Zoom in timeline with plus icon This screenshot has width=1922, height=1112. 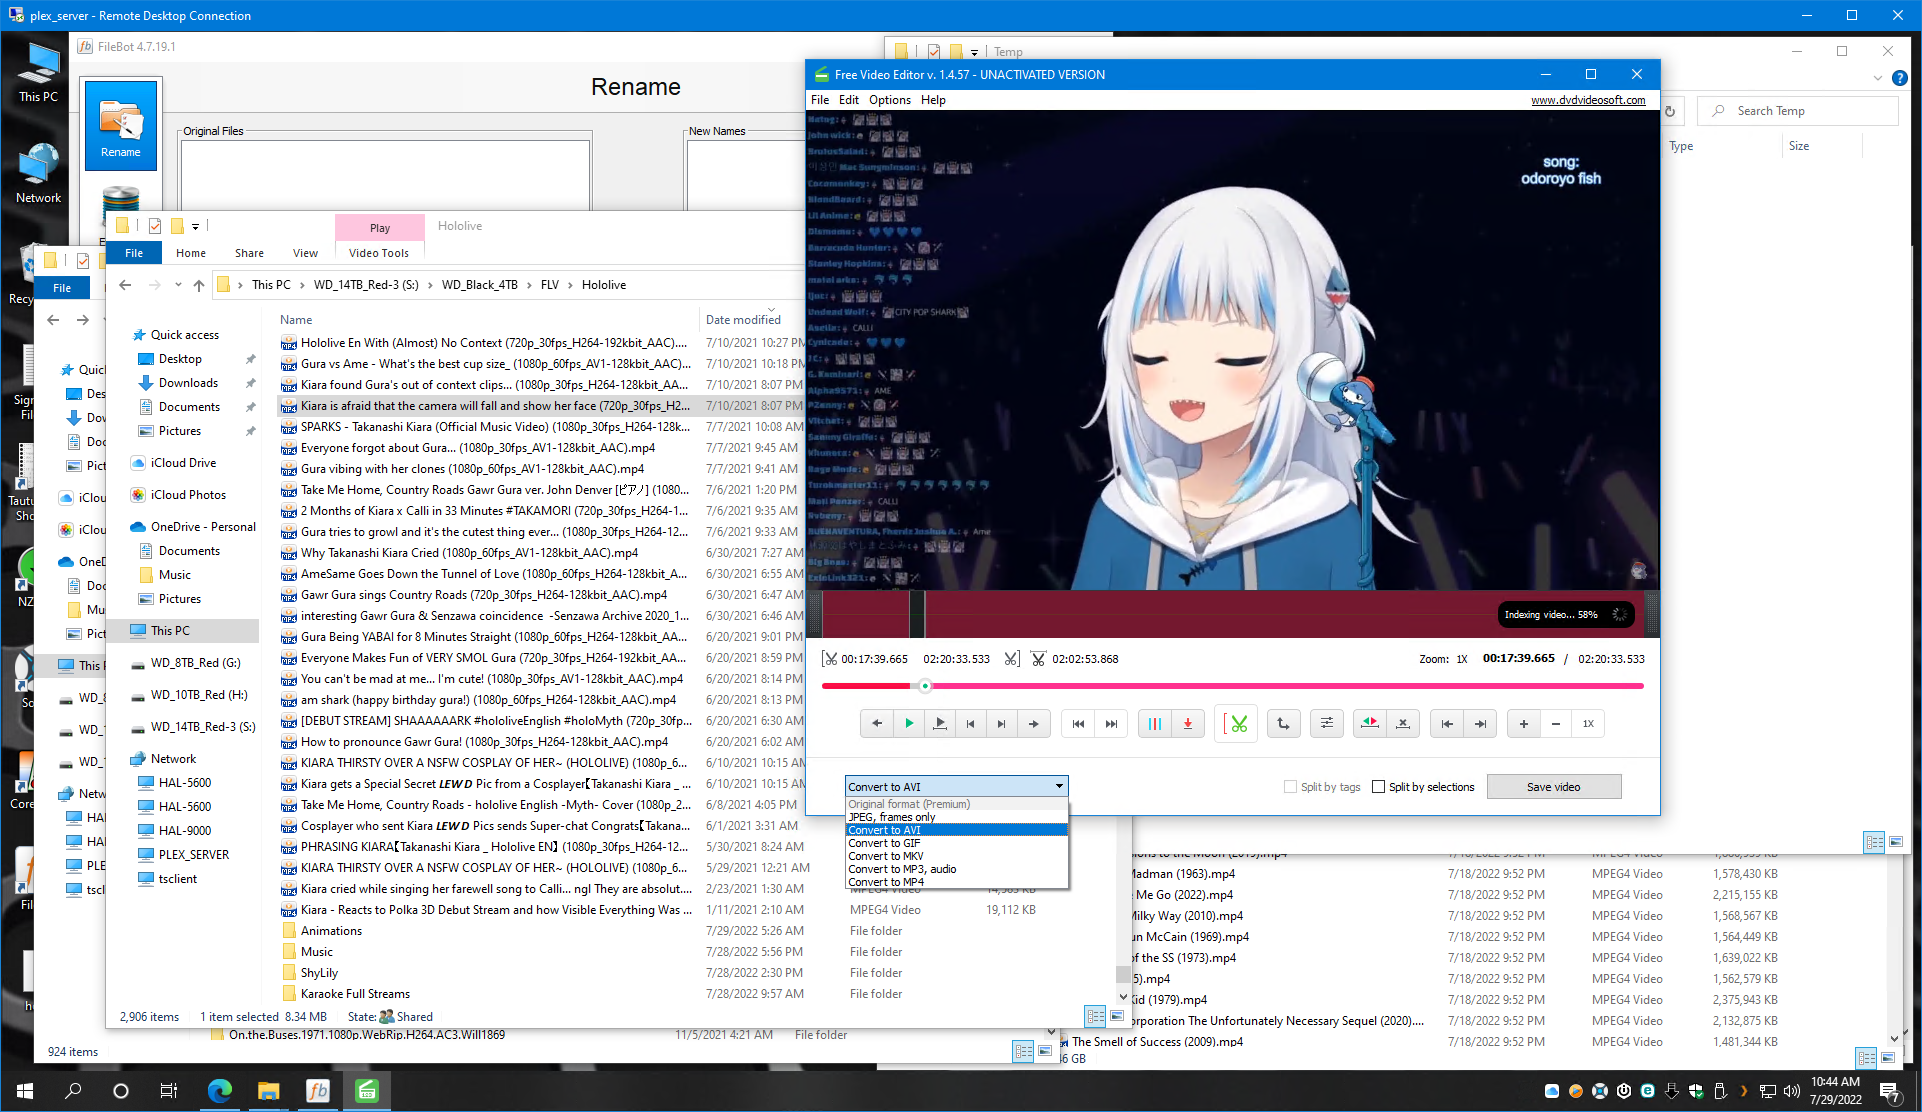(1523, 724)
